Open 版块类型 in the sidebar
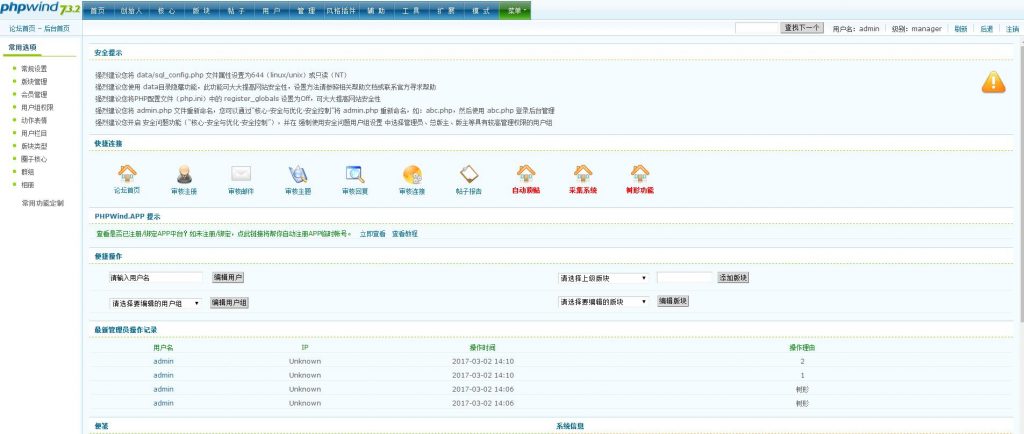This screenshot has width=1024, height=434. [x=34, y=146]
